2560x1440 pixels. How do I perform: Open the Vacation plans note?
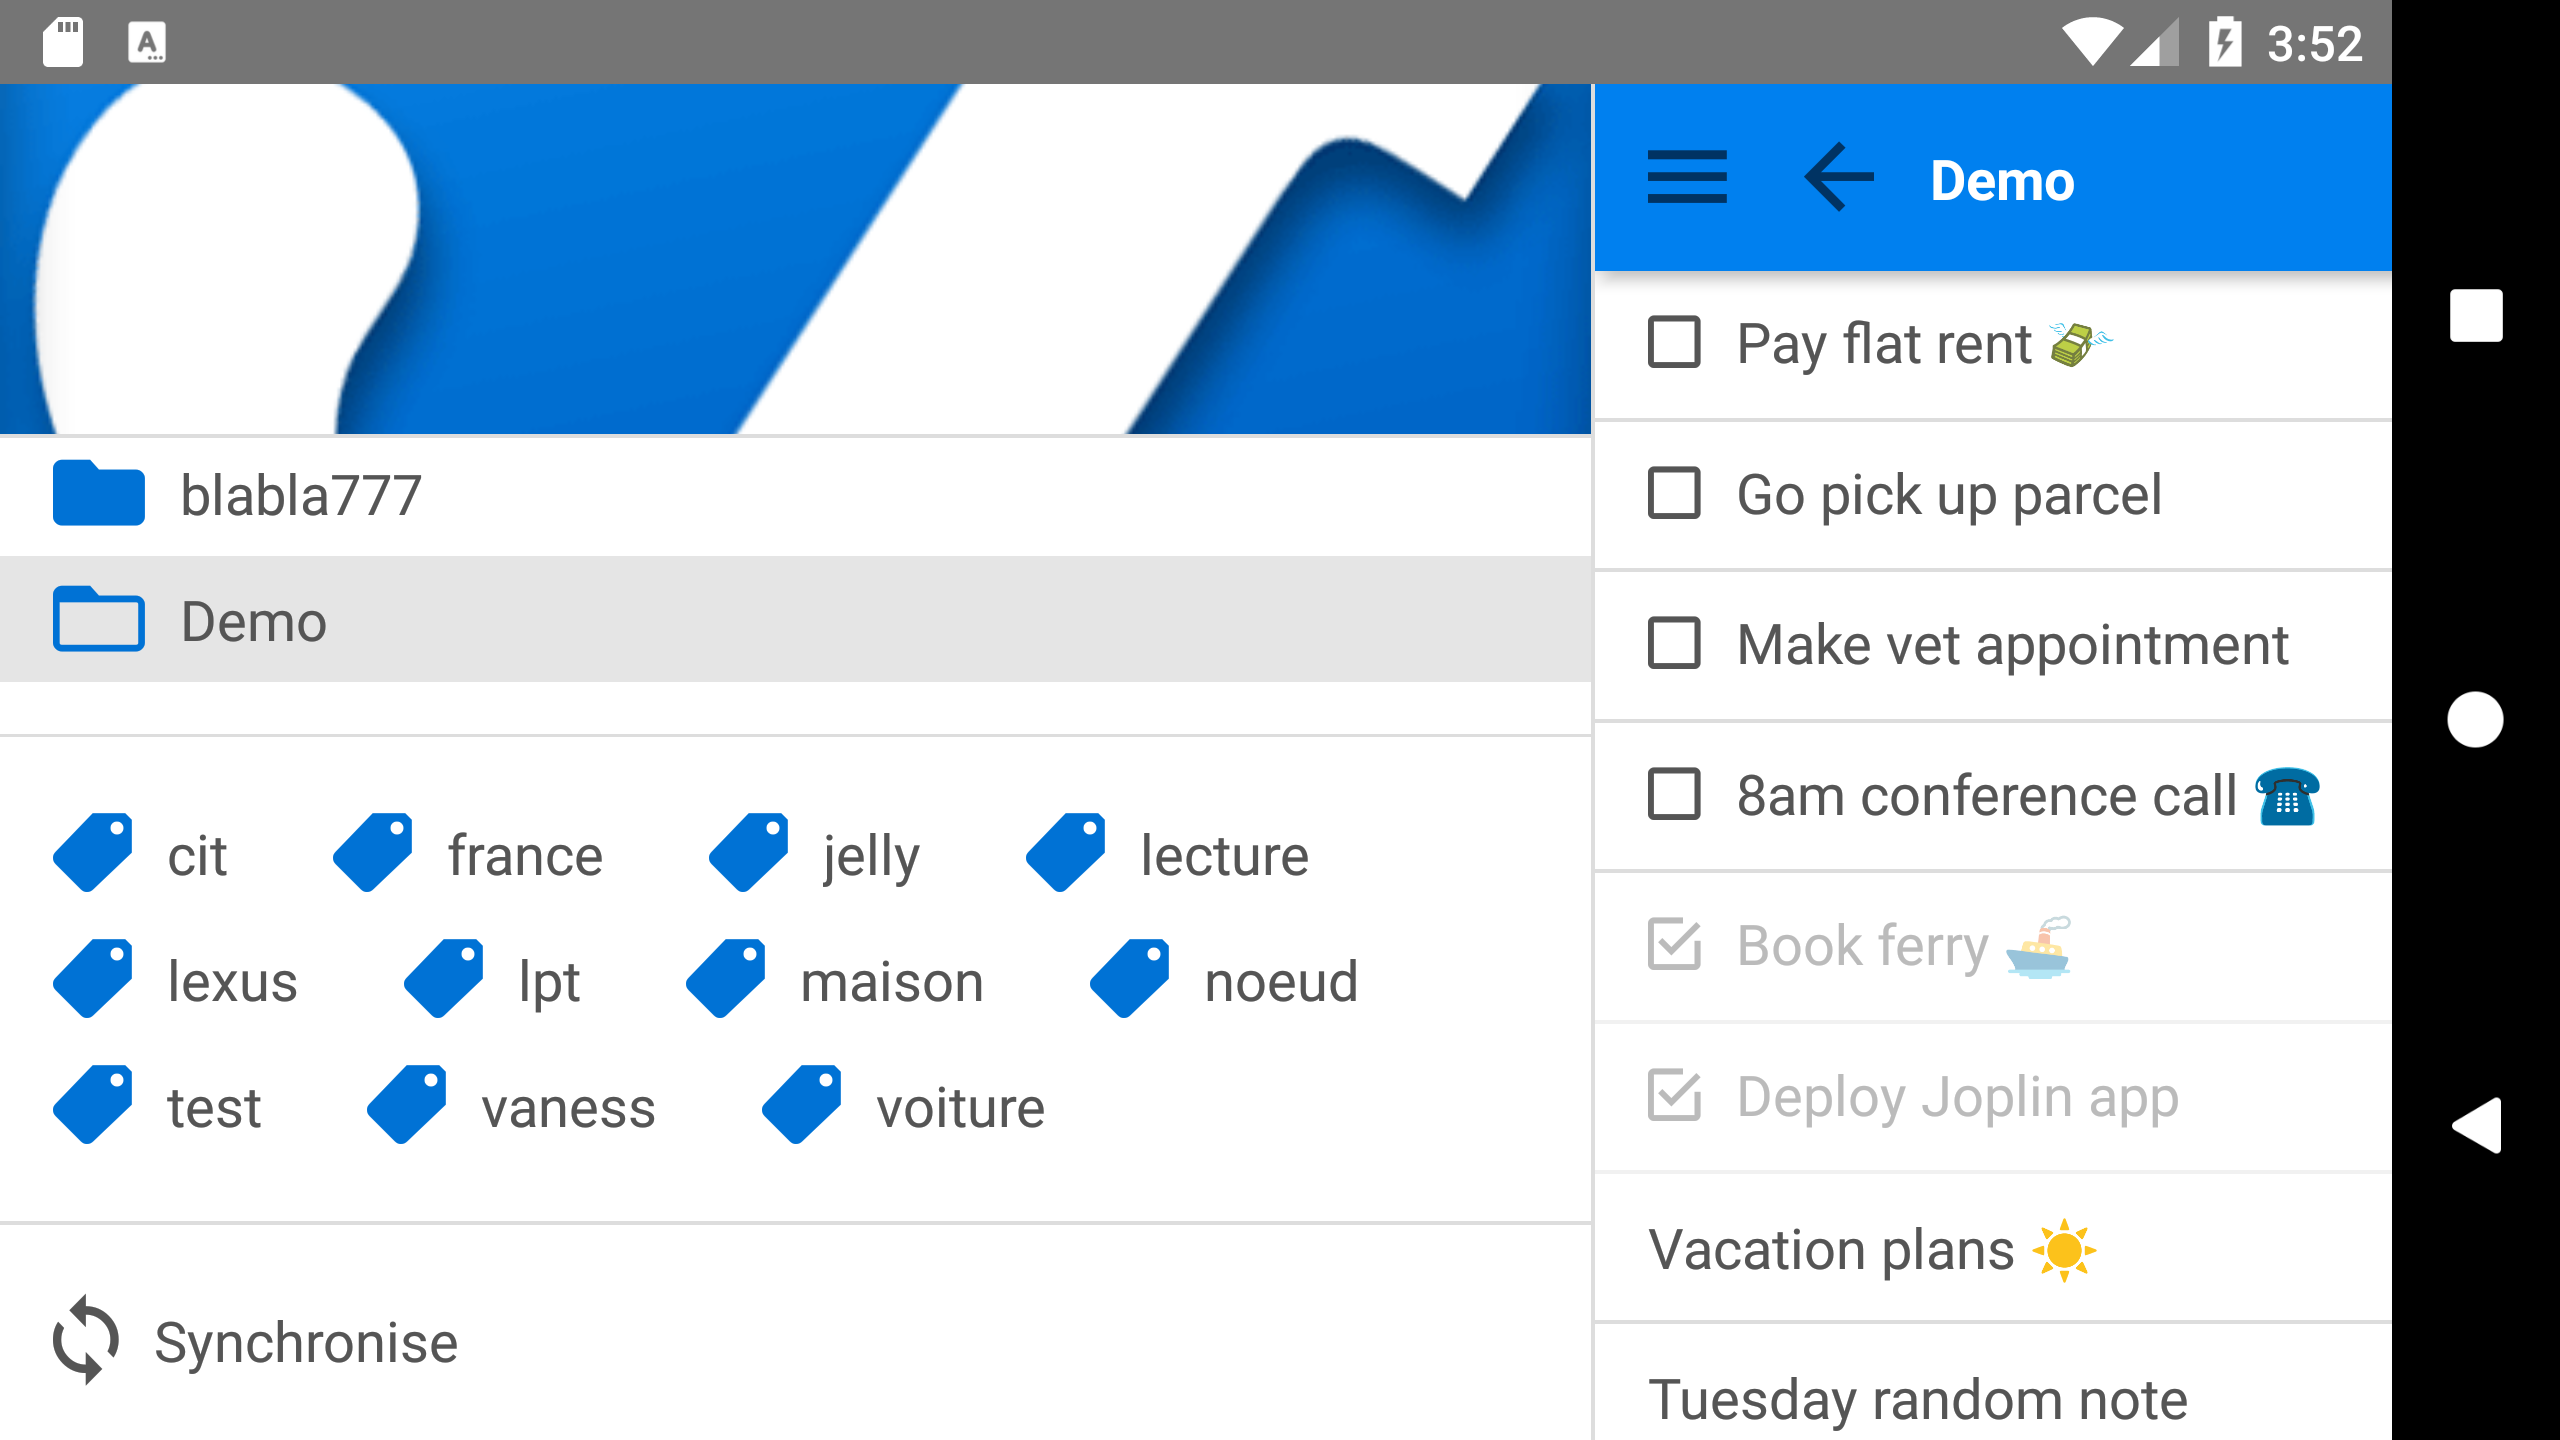tap(1830, 1250)
